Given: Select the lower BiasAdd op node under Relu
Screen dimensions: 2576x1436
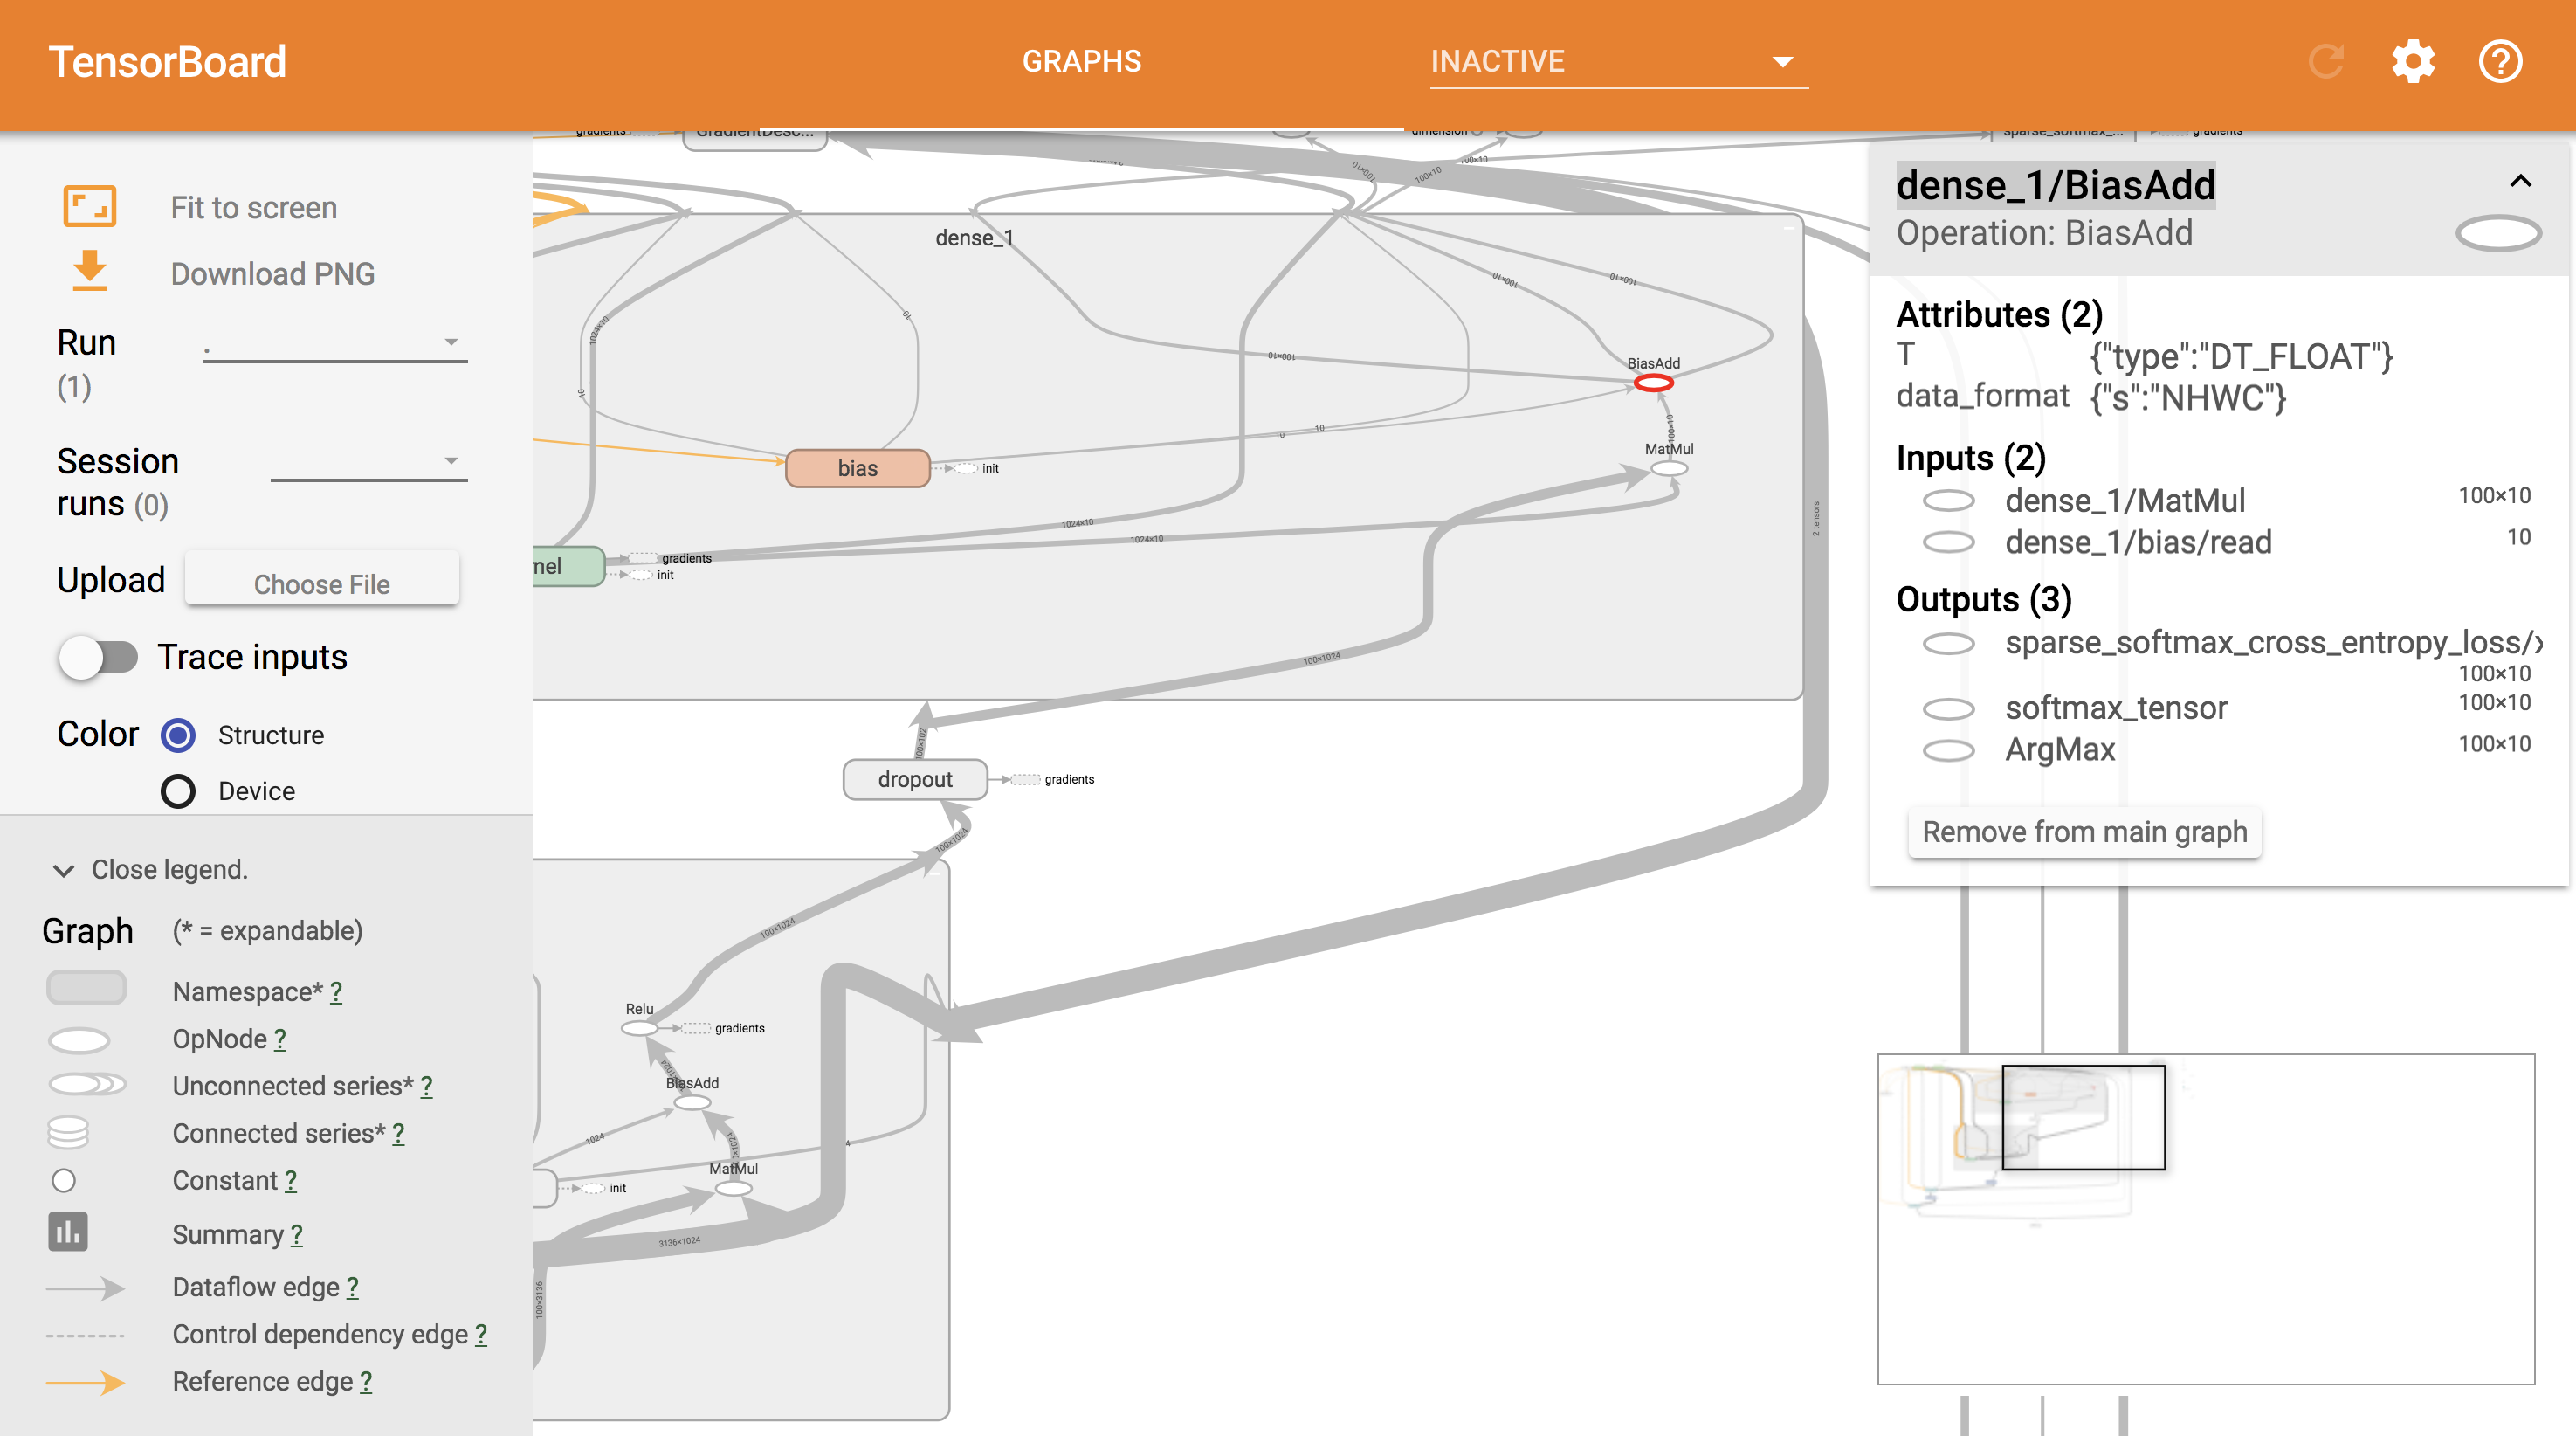Looking at the screenshot, I should (x=692, y=1102).
